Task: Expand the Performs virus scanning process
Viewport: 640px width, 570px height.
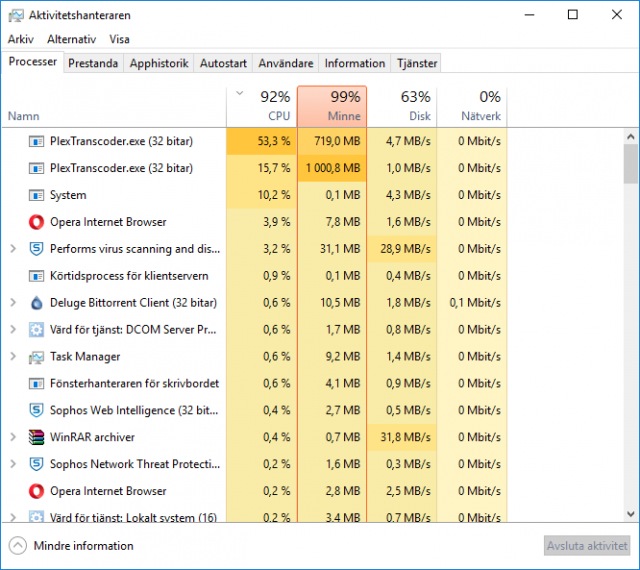Action: click(13, 249)
